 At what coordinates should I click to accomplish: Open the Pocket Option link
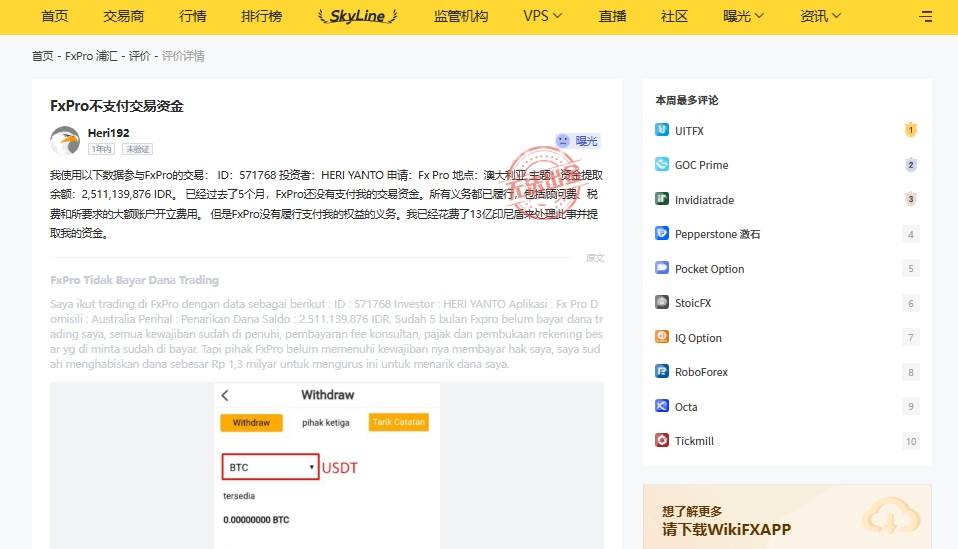click(x=709, y=269)
